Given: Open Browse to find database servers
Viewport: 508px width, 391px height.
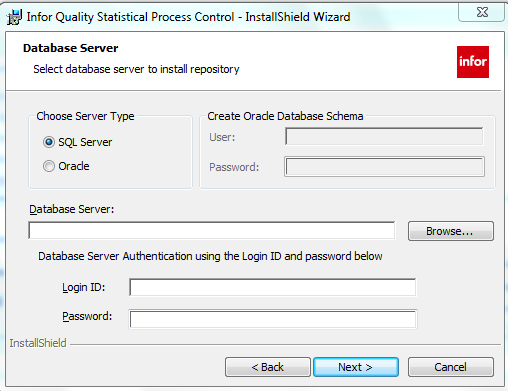Looking at the screenshot, I should (x=451, y=231).
